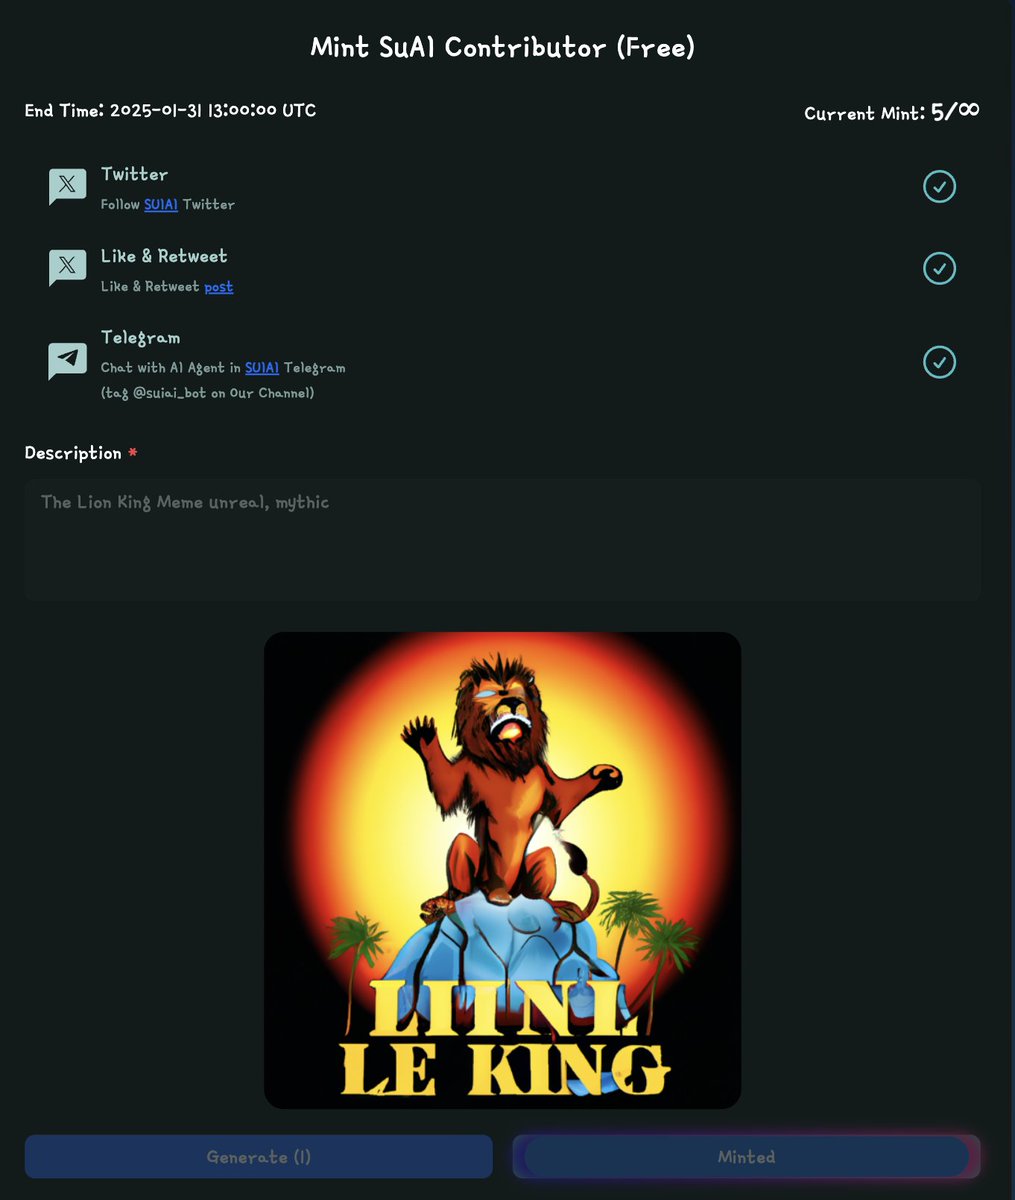
Task: Open the SUIAI link in Follow Twitter line
Action: [161, 204]
